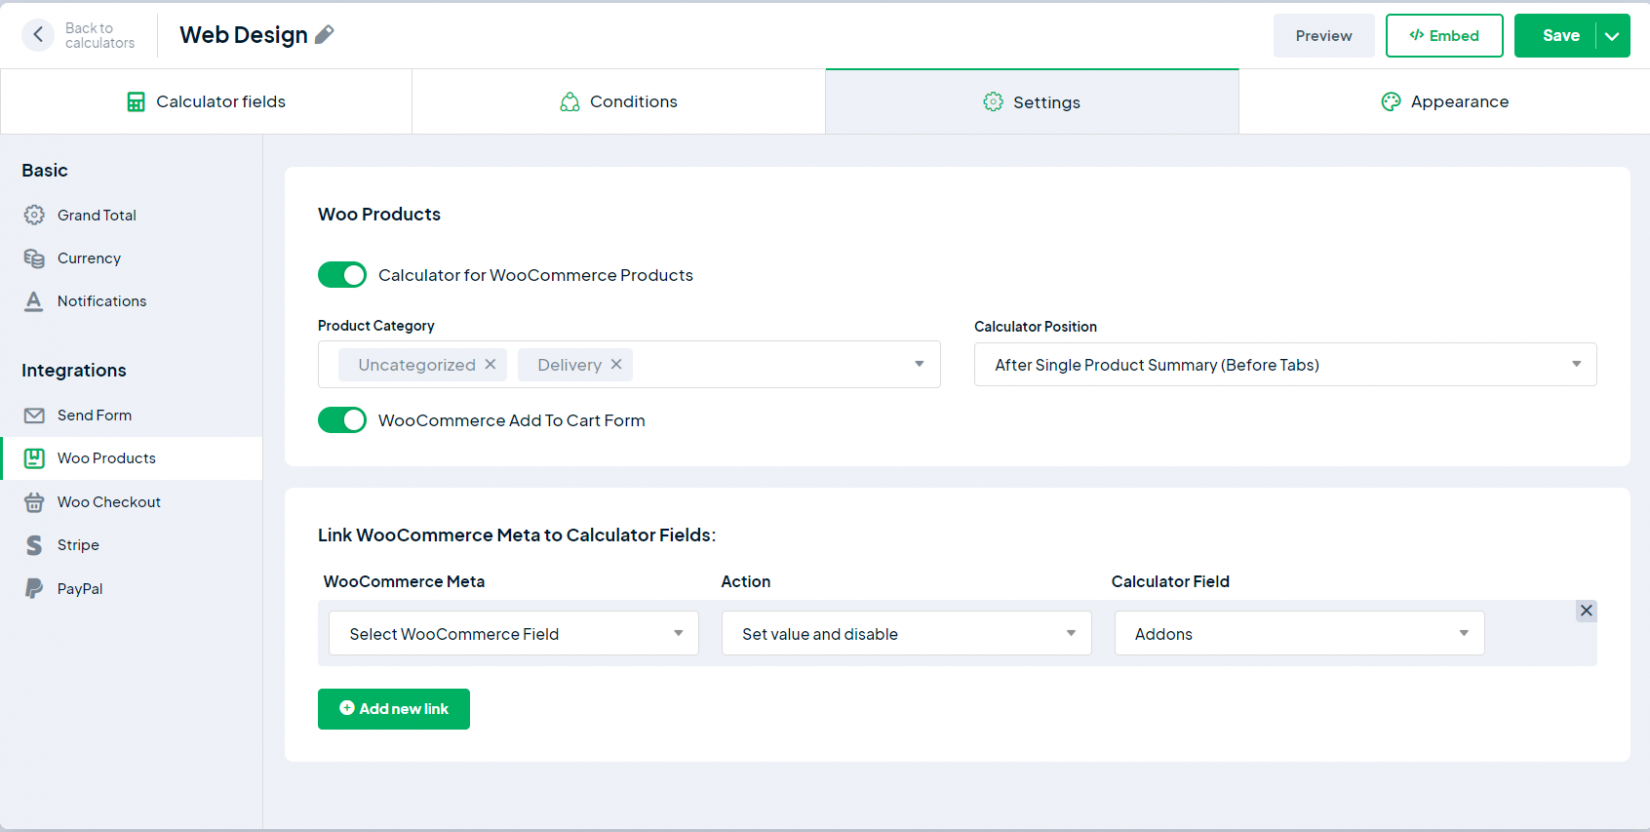This screenshot has height=832, width=1650.
Task: Click the back arrow to calculators
Action: (x=38, y=35)
